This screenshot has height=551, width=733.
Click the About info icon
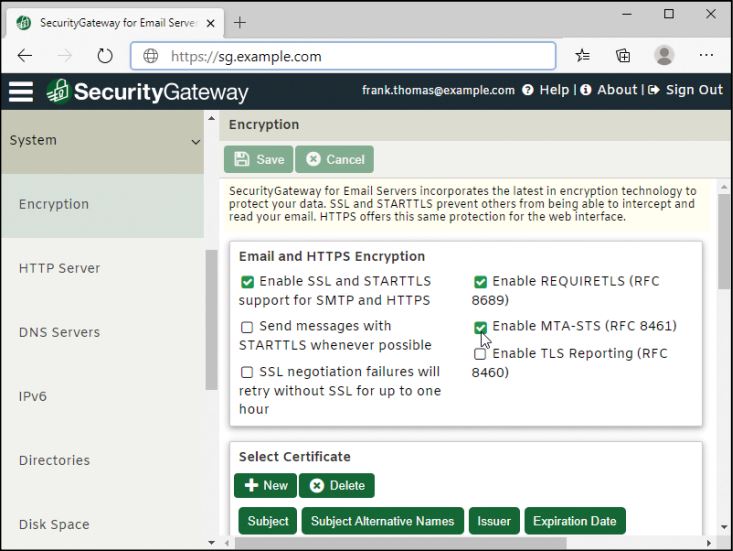coord(586,90)
